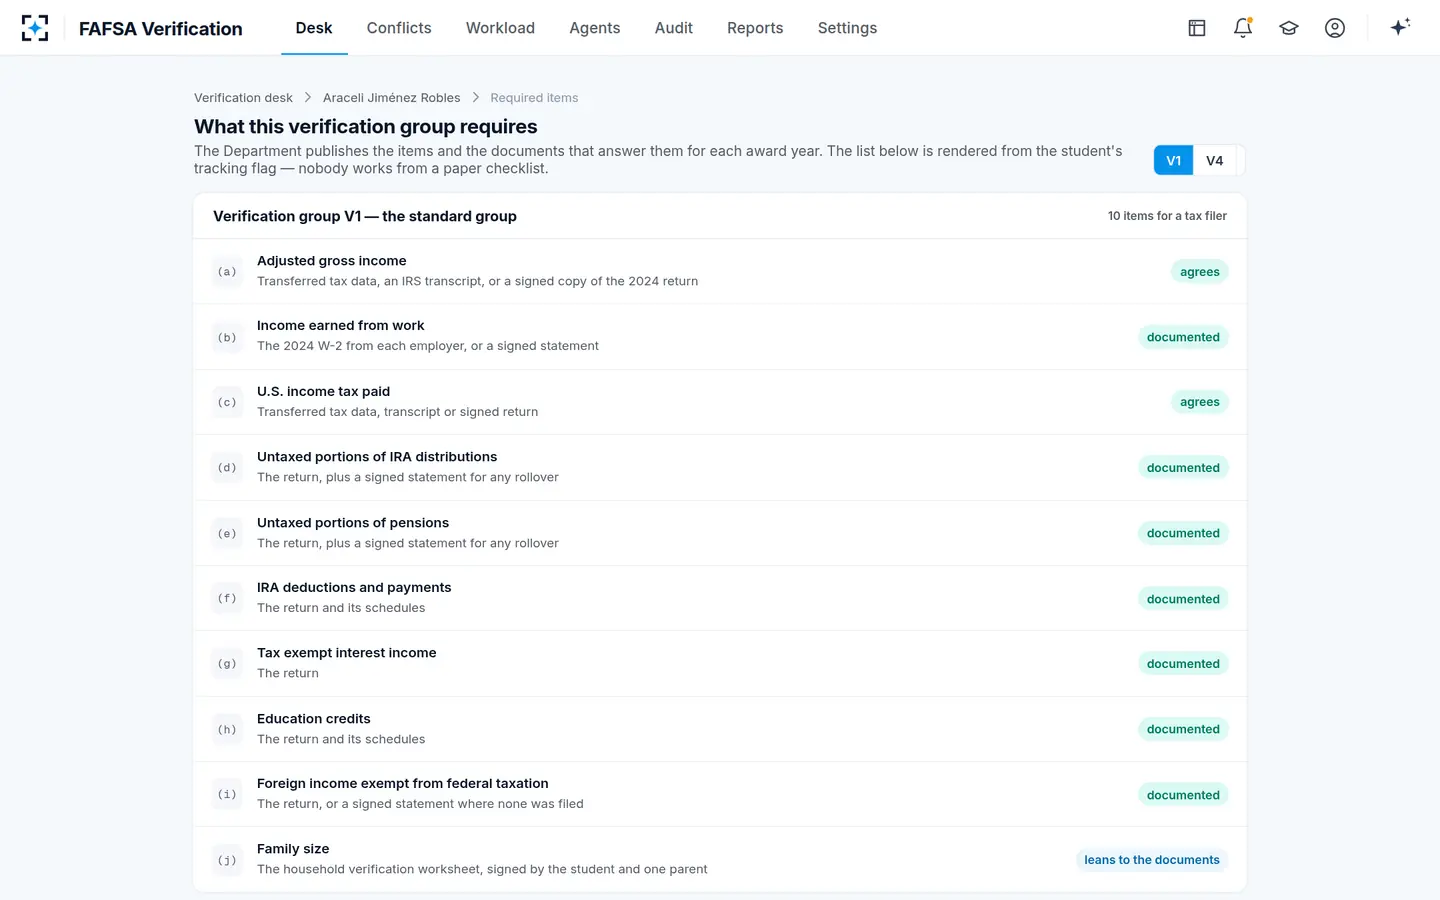Select the Family size item title
The height and width of the screenshot is (900, 1440).
click(293, 849)
